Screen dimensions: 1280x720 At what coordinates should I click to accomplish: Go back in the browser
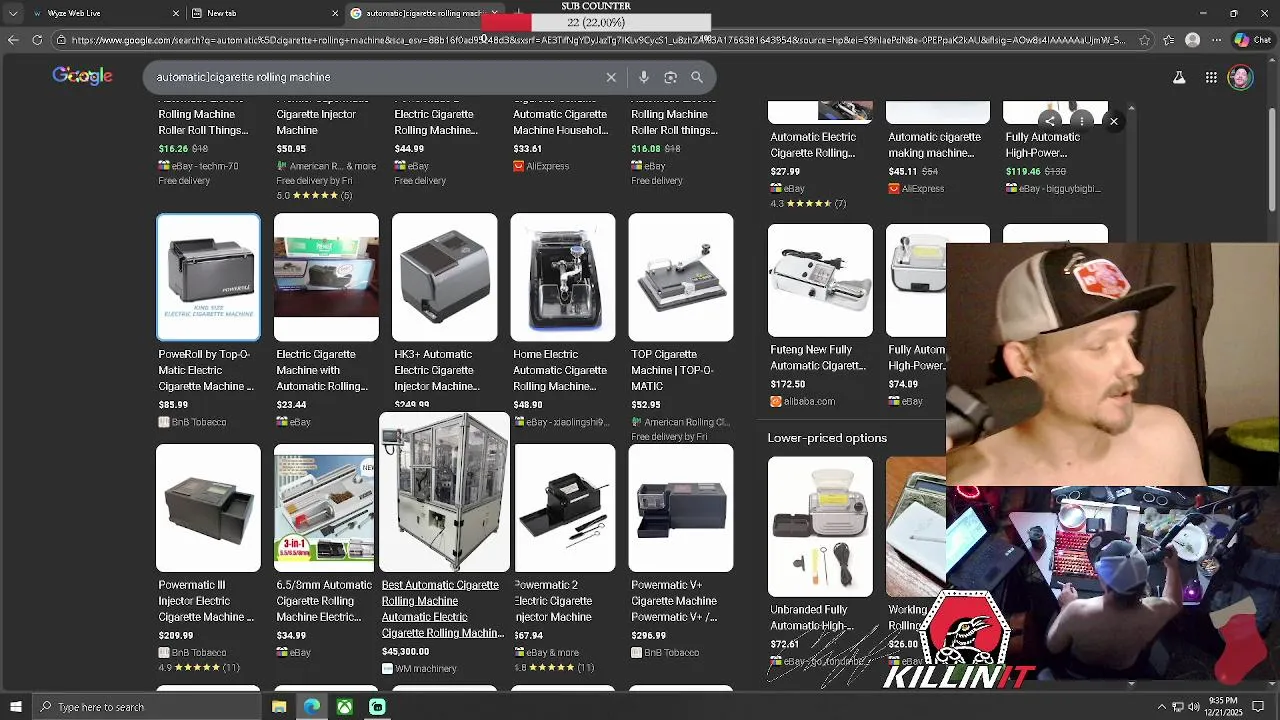(13, 40)
